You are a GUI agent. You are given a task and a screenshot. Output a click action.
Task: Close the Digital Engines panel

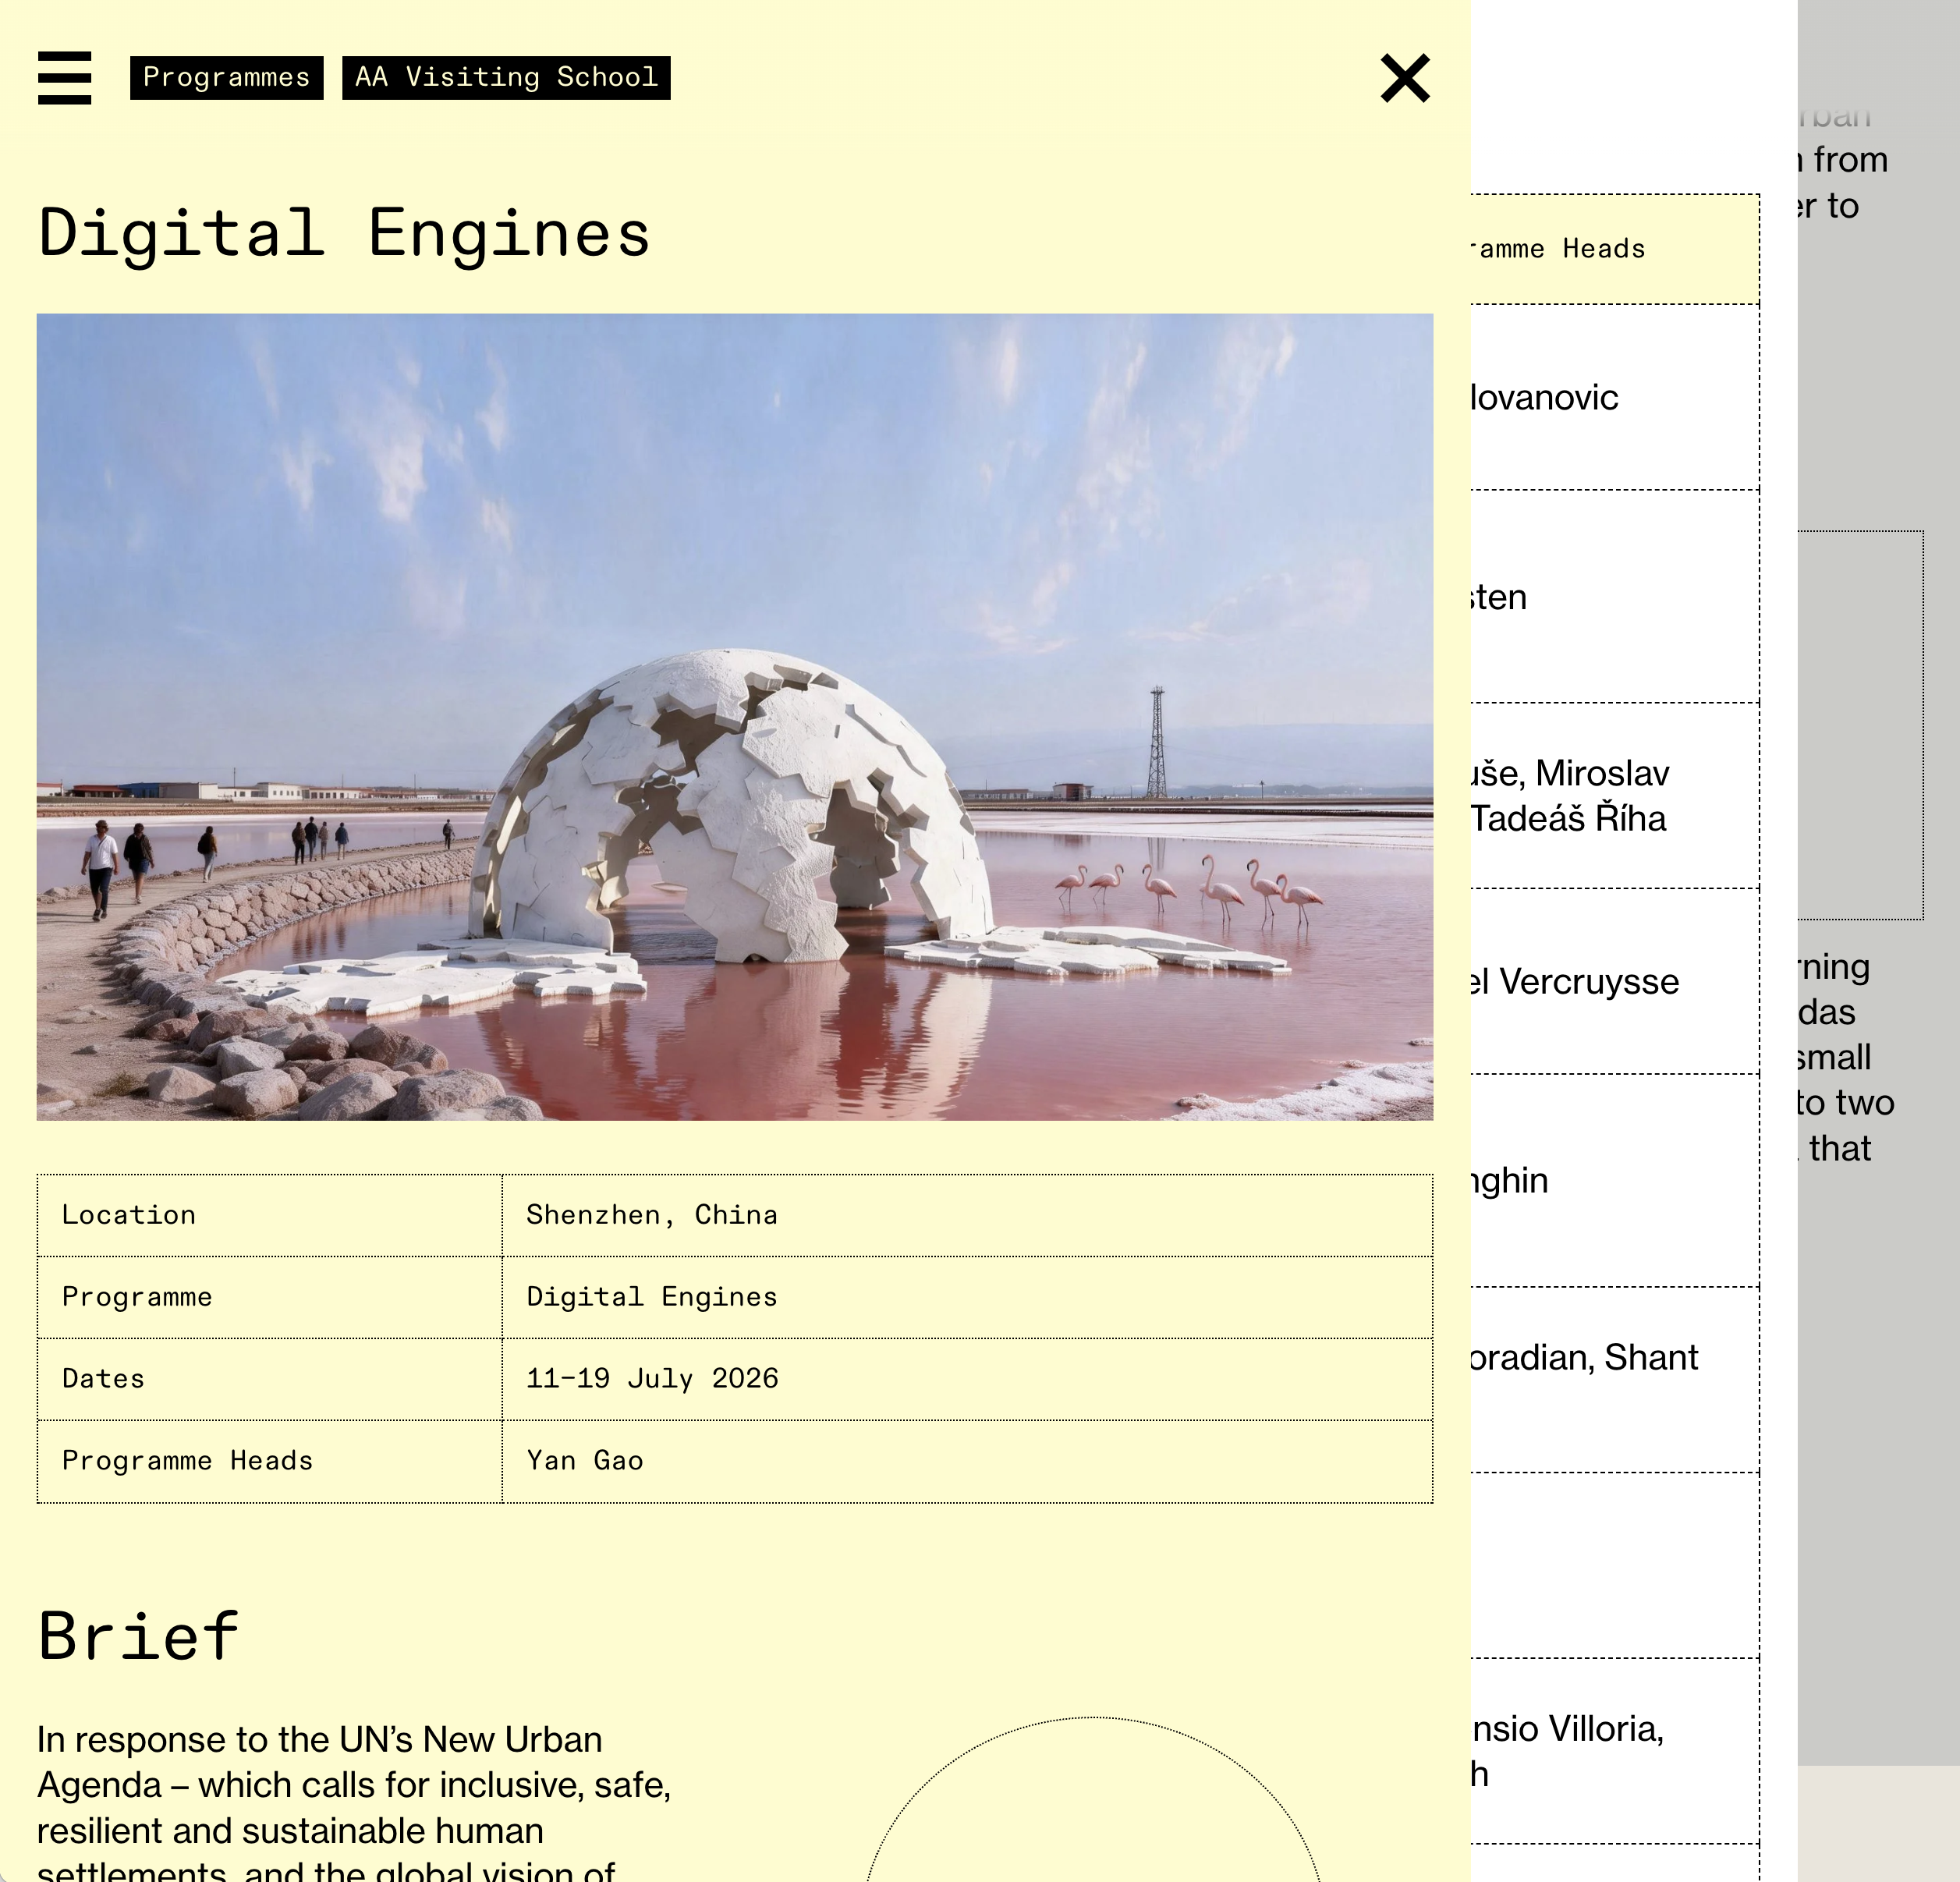[1405, 78]
